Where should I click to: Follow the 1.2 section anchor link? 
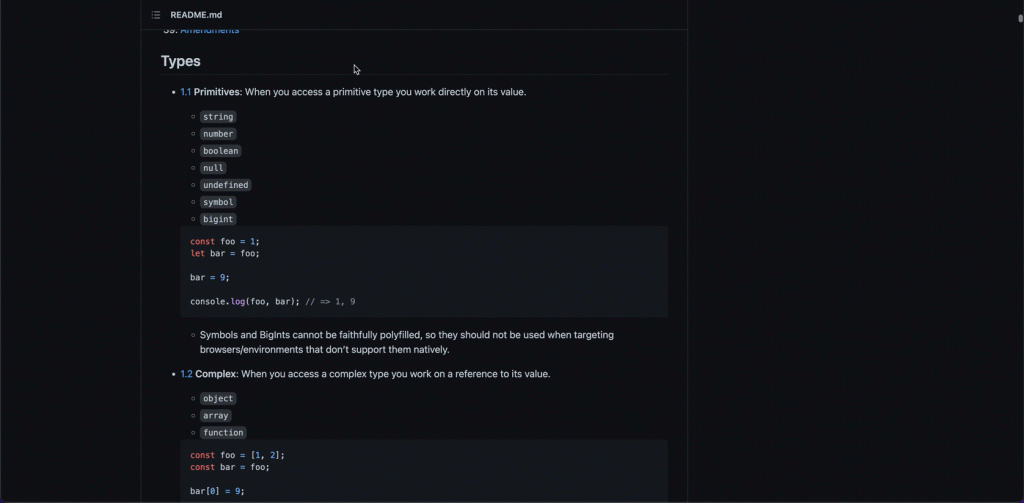186,374
